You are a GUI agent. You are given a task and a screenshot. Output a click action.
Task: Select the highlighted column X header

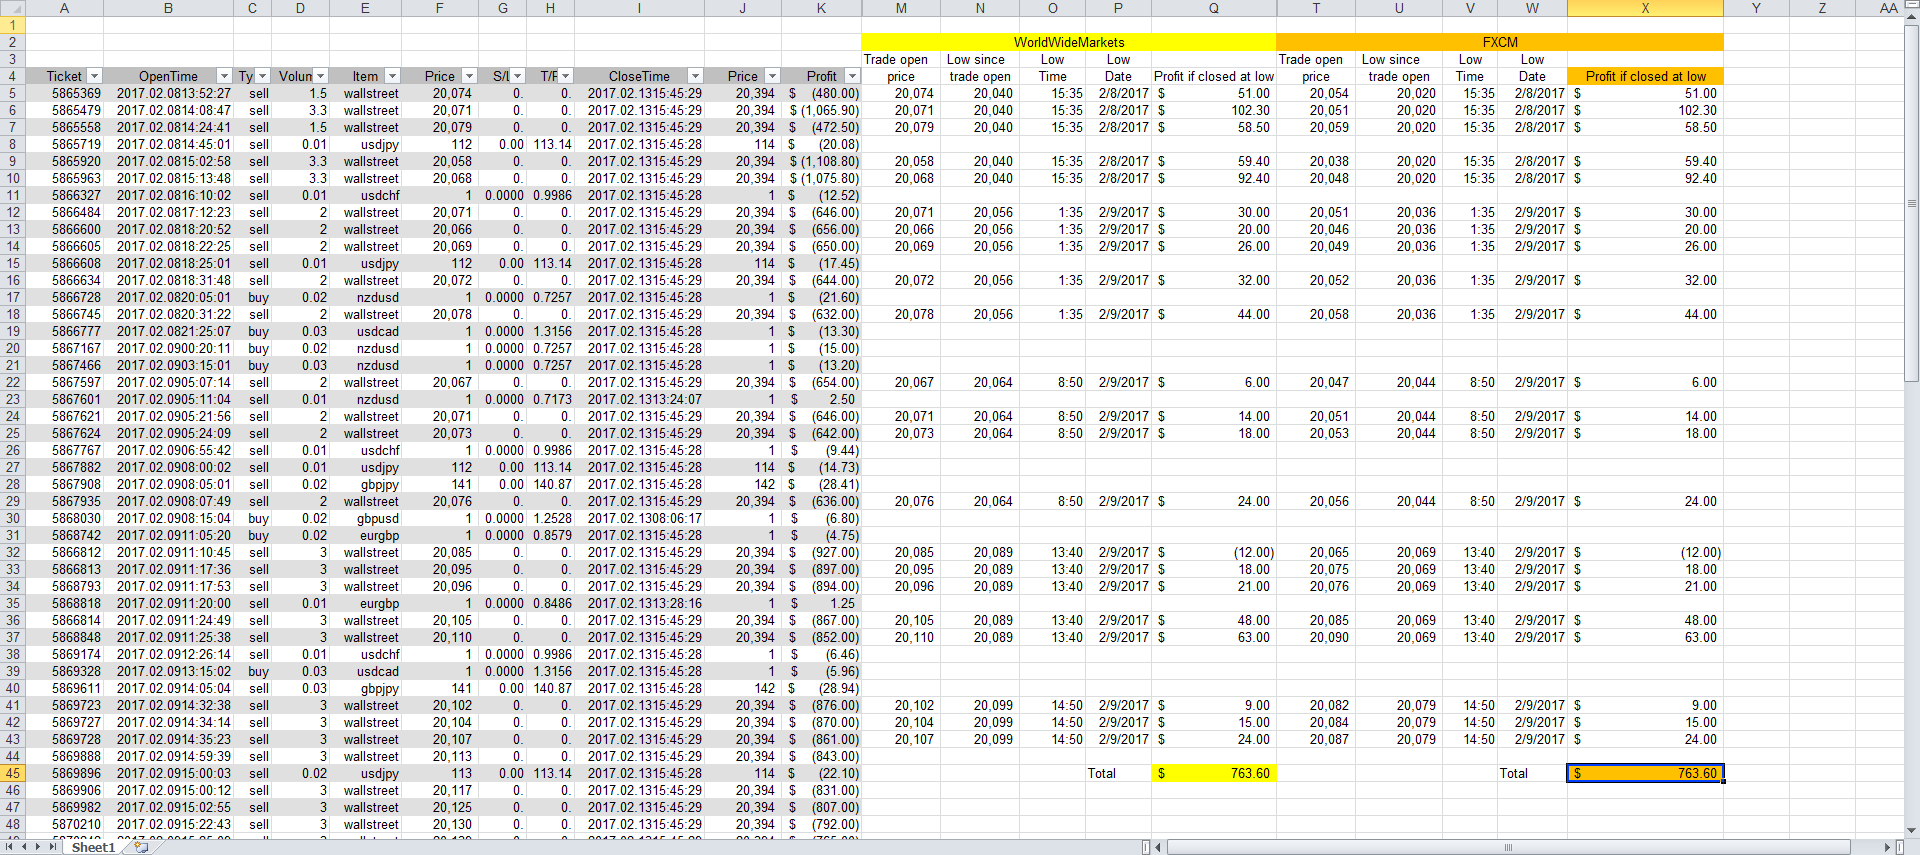pyautogui.click(x=1645, y=8)
